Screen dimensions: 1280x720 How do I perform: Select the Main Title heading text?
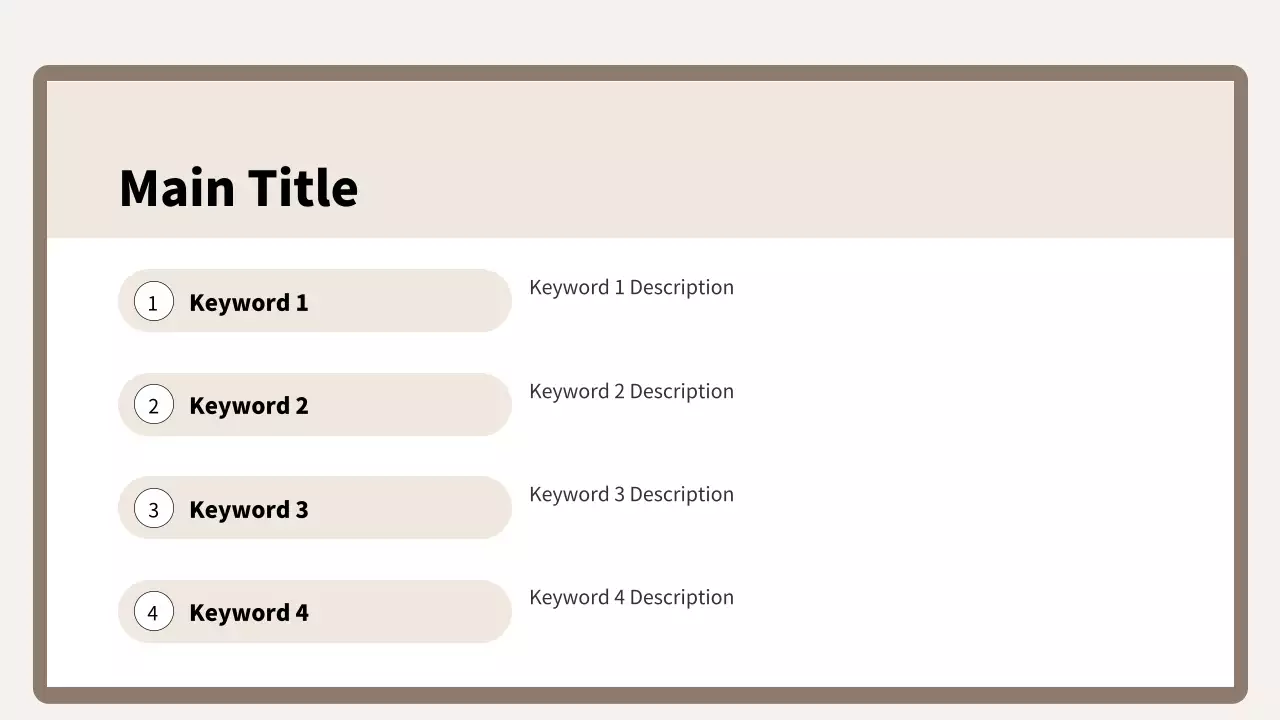238,188
